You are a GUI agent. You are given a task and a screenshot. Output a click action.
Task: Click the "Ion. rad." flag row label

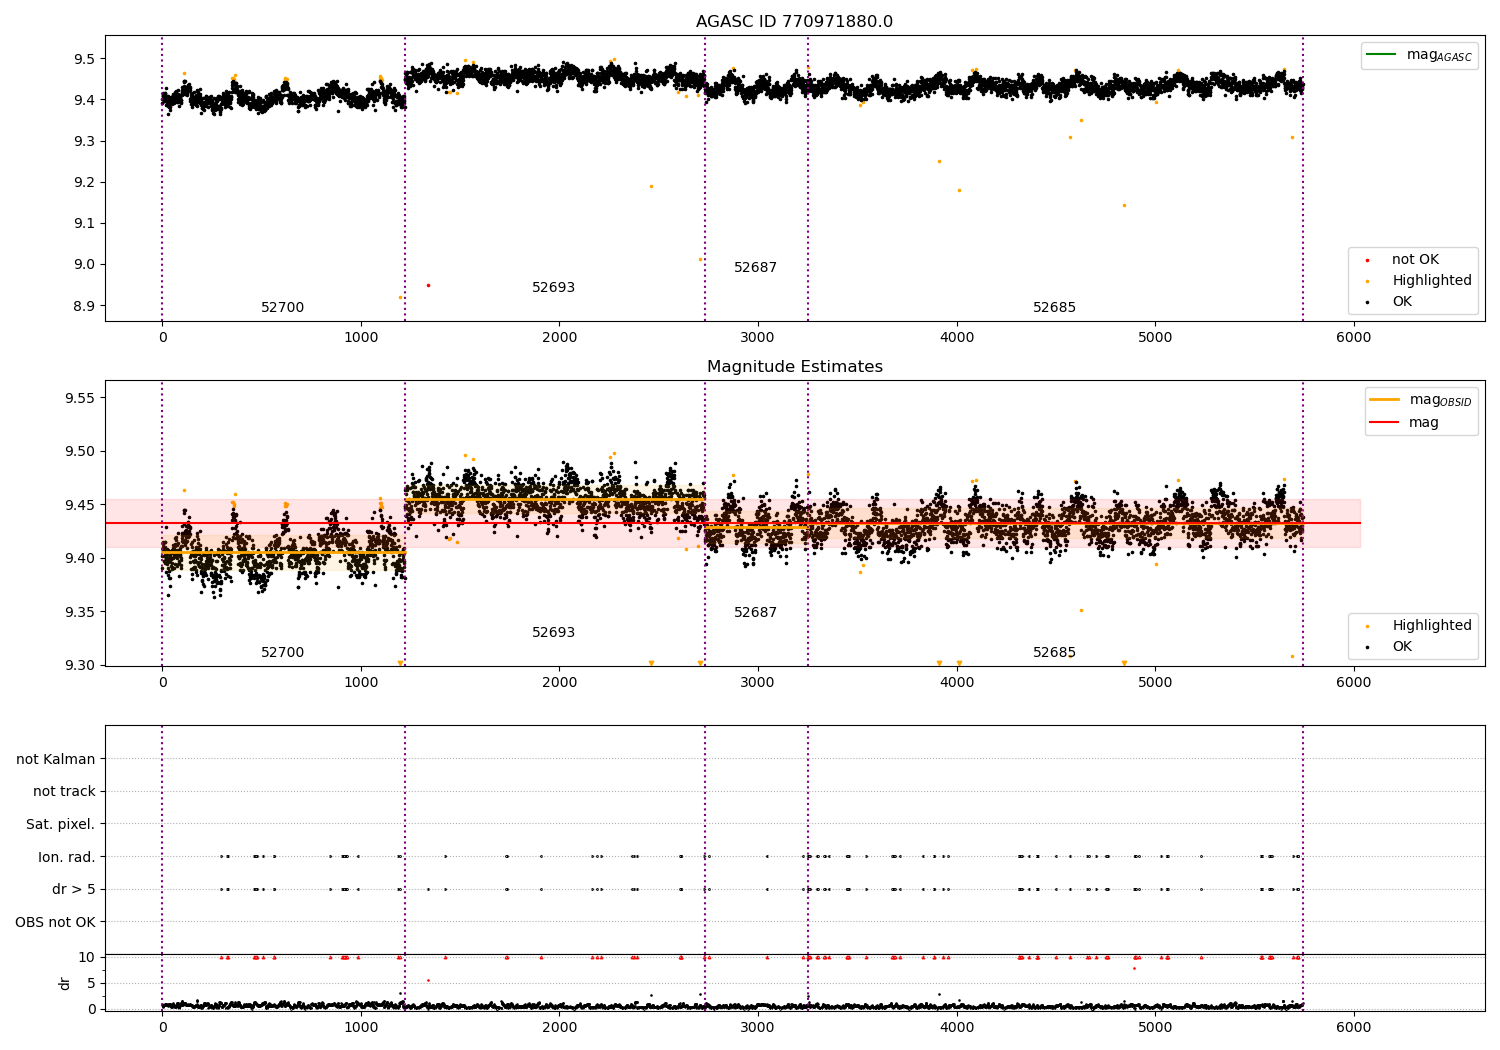(67, 857)
